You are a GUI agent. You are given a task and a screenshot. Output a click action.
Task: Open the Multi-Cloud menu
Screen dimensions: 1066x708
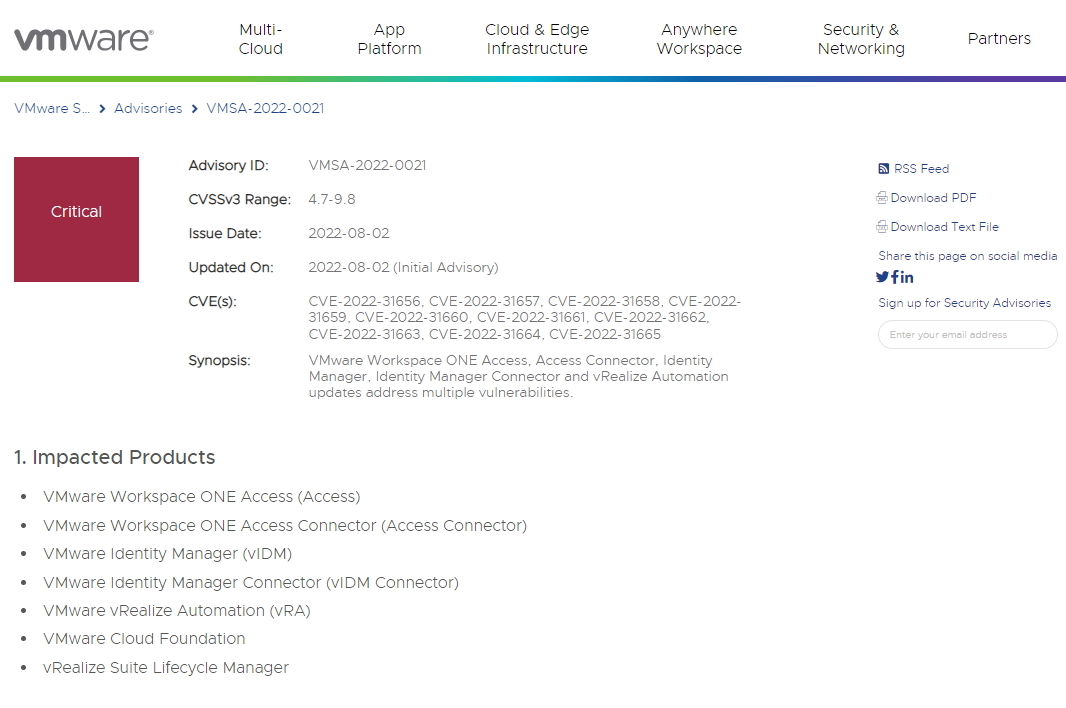(x=261, y=39)
